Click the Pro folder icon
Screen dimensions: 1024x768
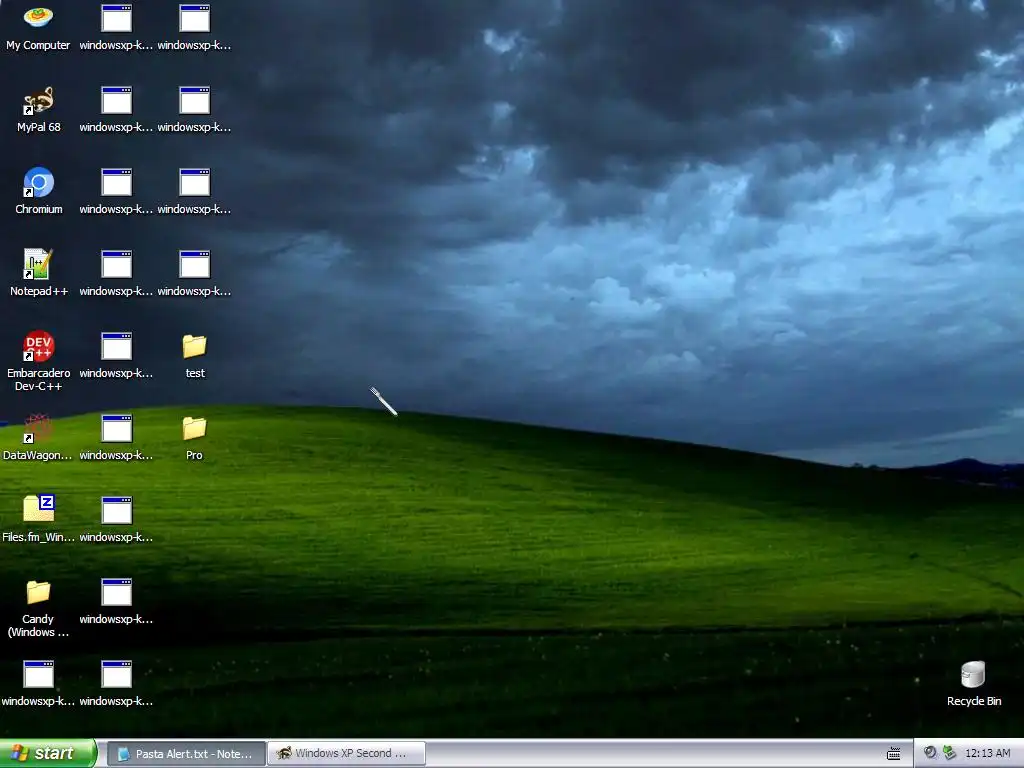coord(195,428)
